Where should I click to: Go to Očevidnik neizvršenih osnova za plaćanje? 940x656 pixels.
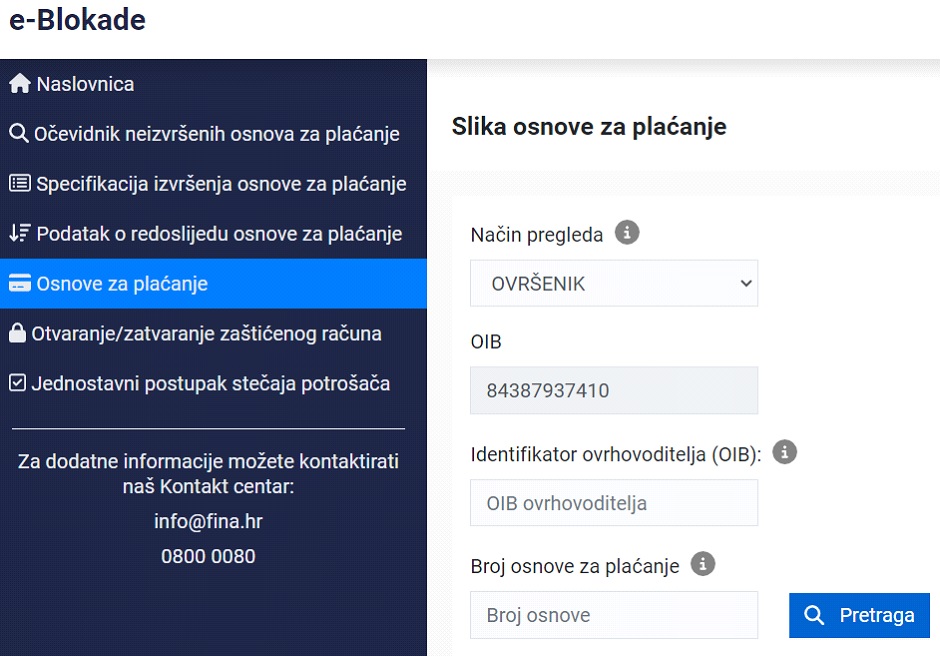[217, 134]
